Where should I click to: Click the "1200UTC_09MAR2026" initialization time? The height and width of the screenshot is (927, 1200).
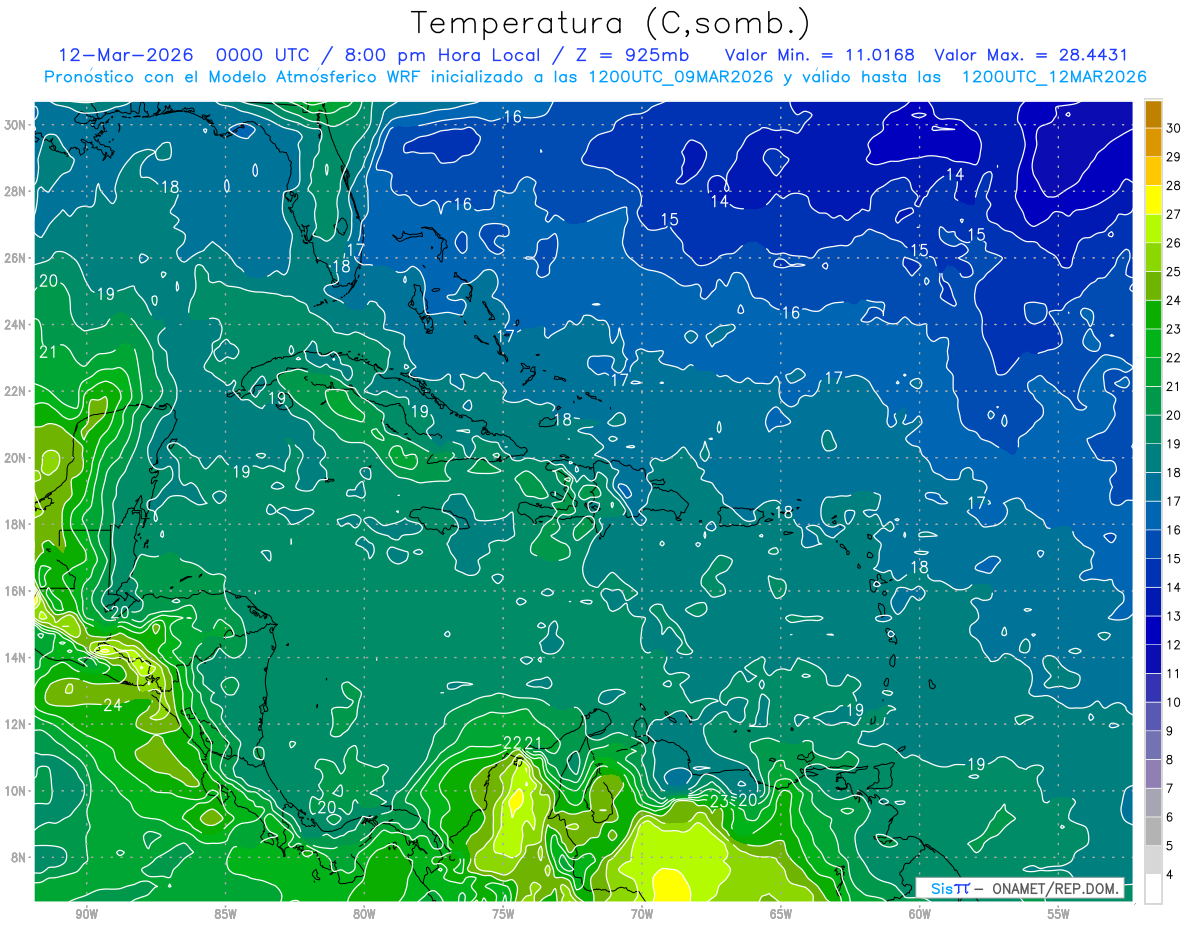tap(680, 77)
